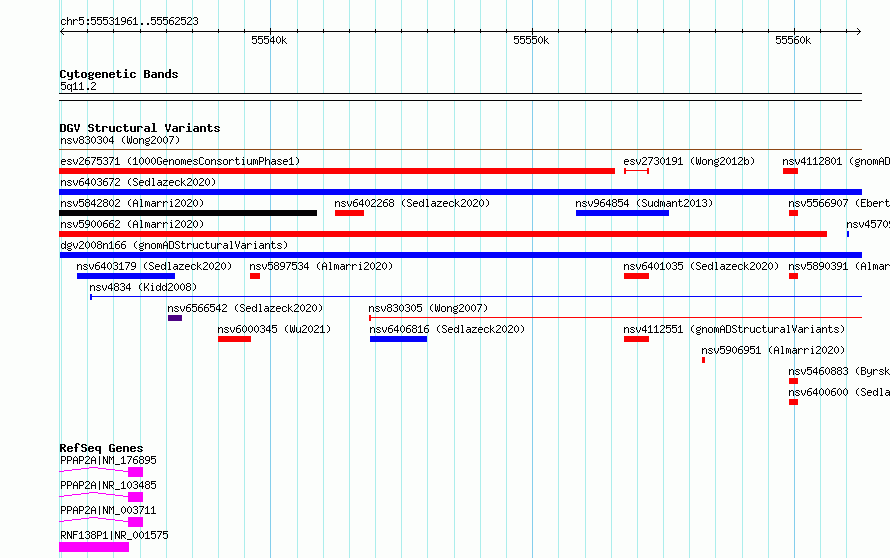Image resolution: width=890 pixels, height=558 pixels.
Task: Open the PPAP2A NM_176895 gene exon
Action: [x=136, y=472]
